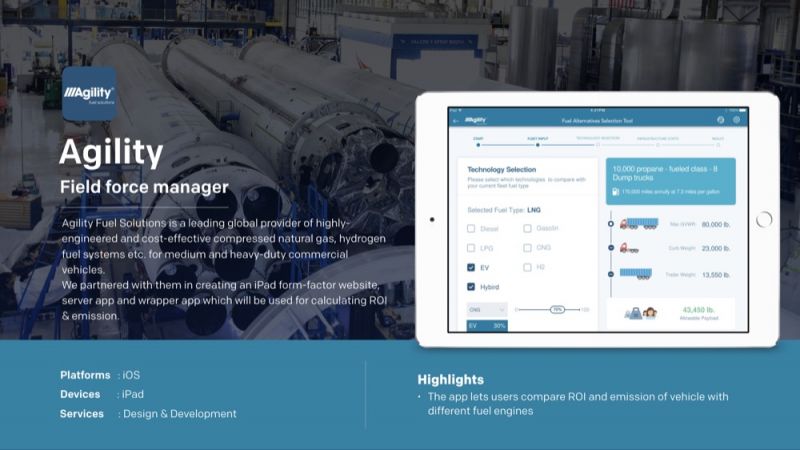Select the red tractor cab icon
Screen dimensions: 800x450
pos(629,248)
